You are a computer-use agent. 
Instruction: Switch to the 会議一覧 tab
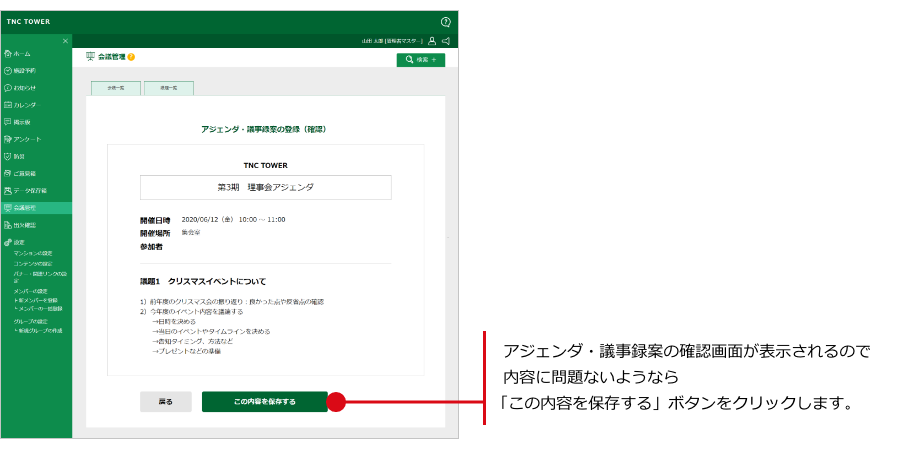point(115,89)
